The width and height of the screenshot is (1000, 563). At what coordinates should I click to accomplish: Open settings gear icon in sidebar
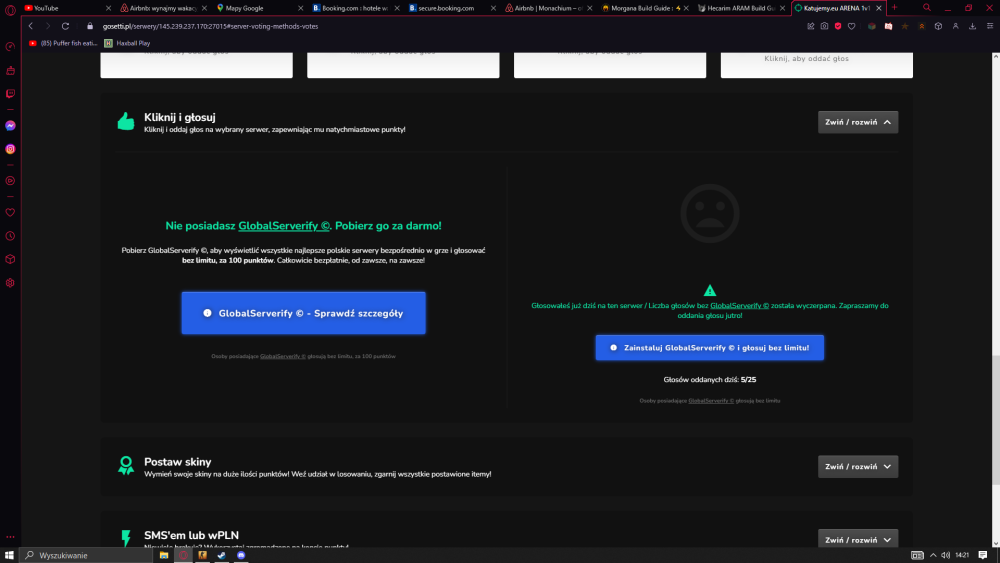pos(10,283)
